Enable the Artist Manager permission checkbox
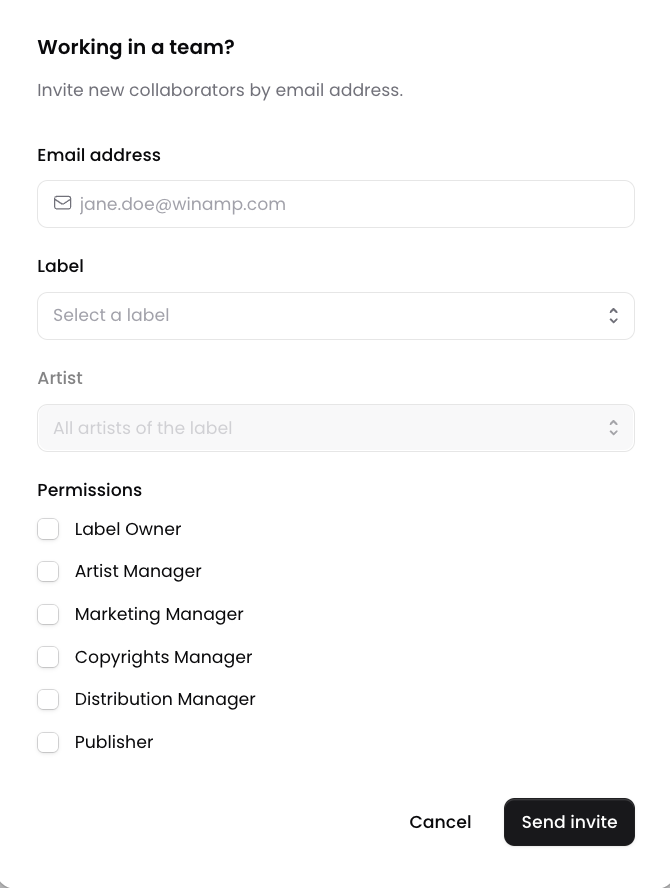This screenshot has height=888, width=670. click(48, 571)
